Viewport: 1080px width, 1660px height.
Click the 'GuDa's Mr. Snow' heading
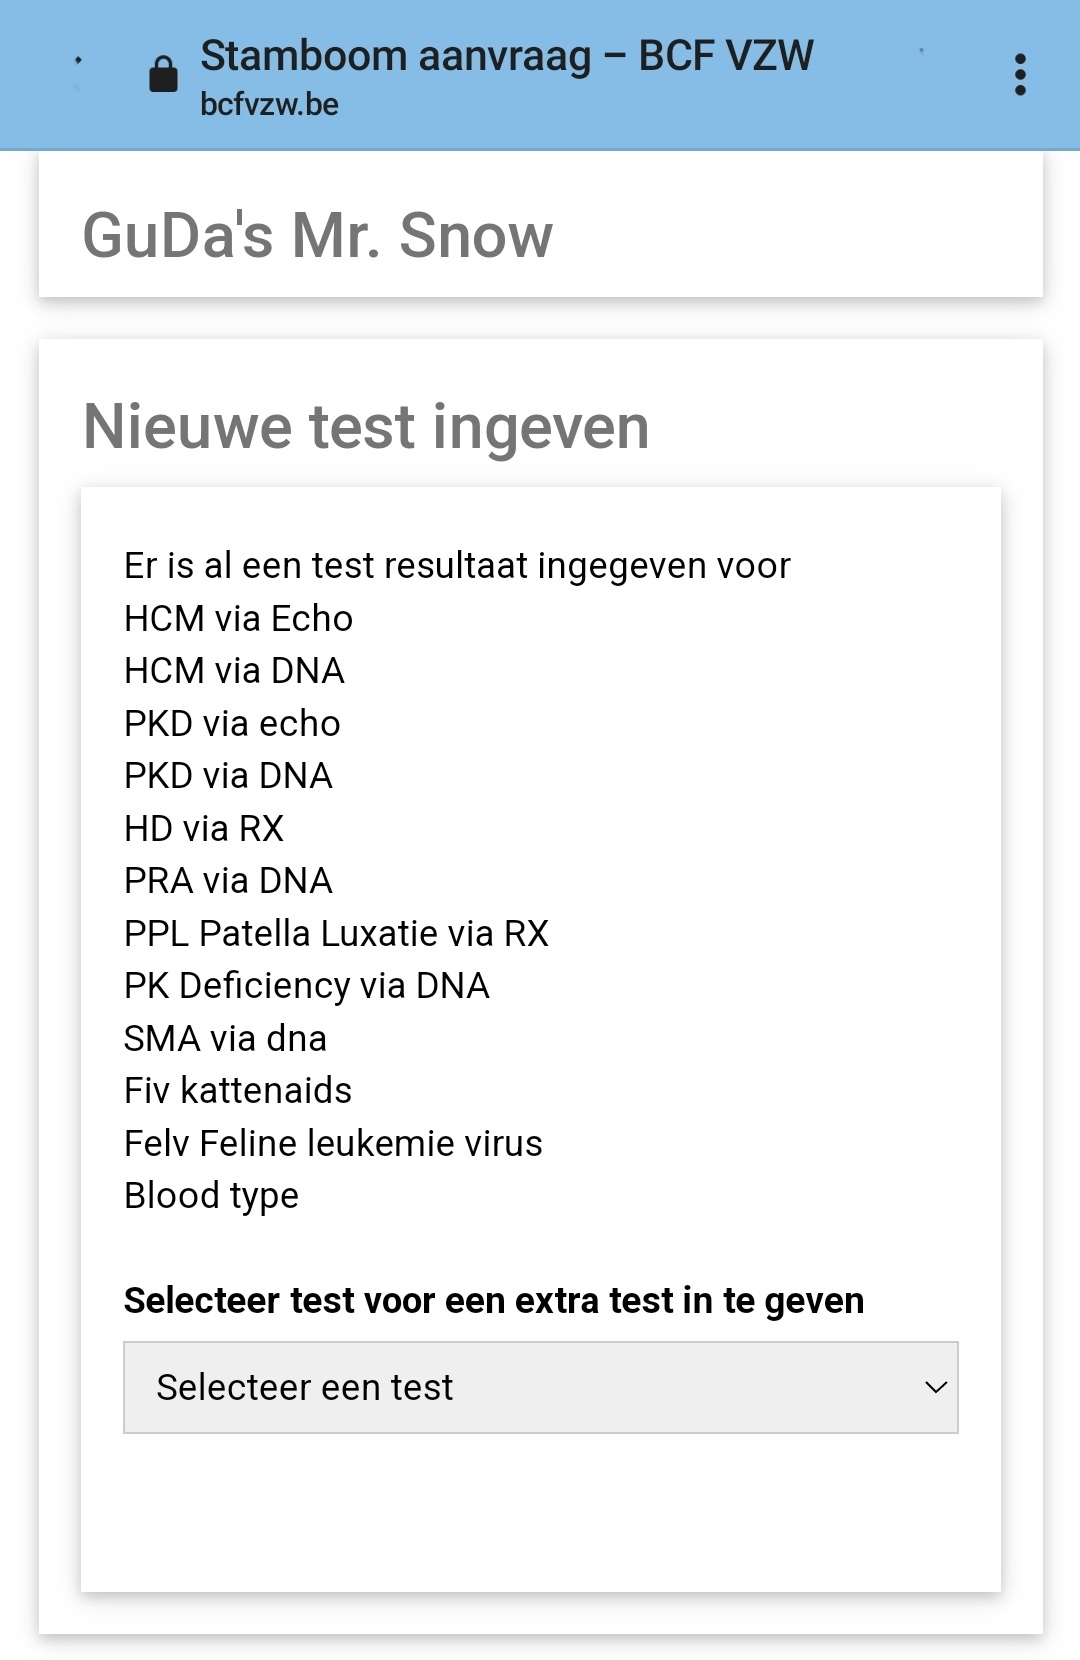point(317,236)
